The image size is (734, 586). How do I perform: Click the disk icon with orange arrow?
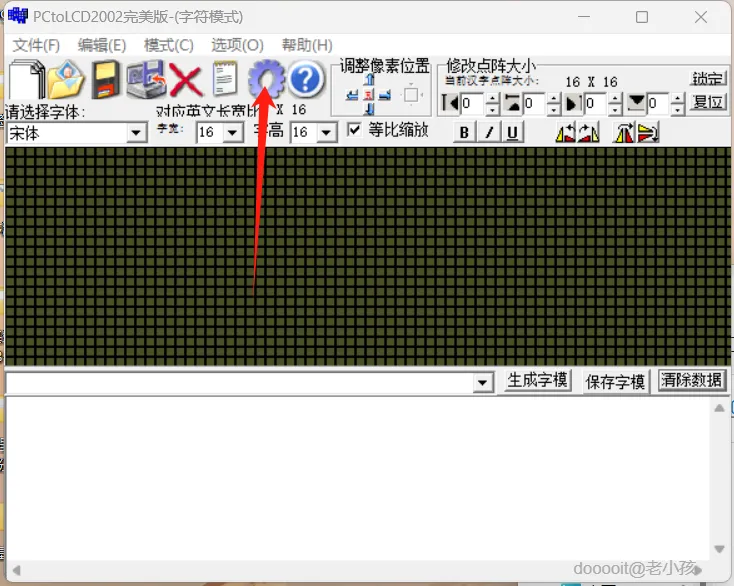click(146, 80)
